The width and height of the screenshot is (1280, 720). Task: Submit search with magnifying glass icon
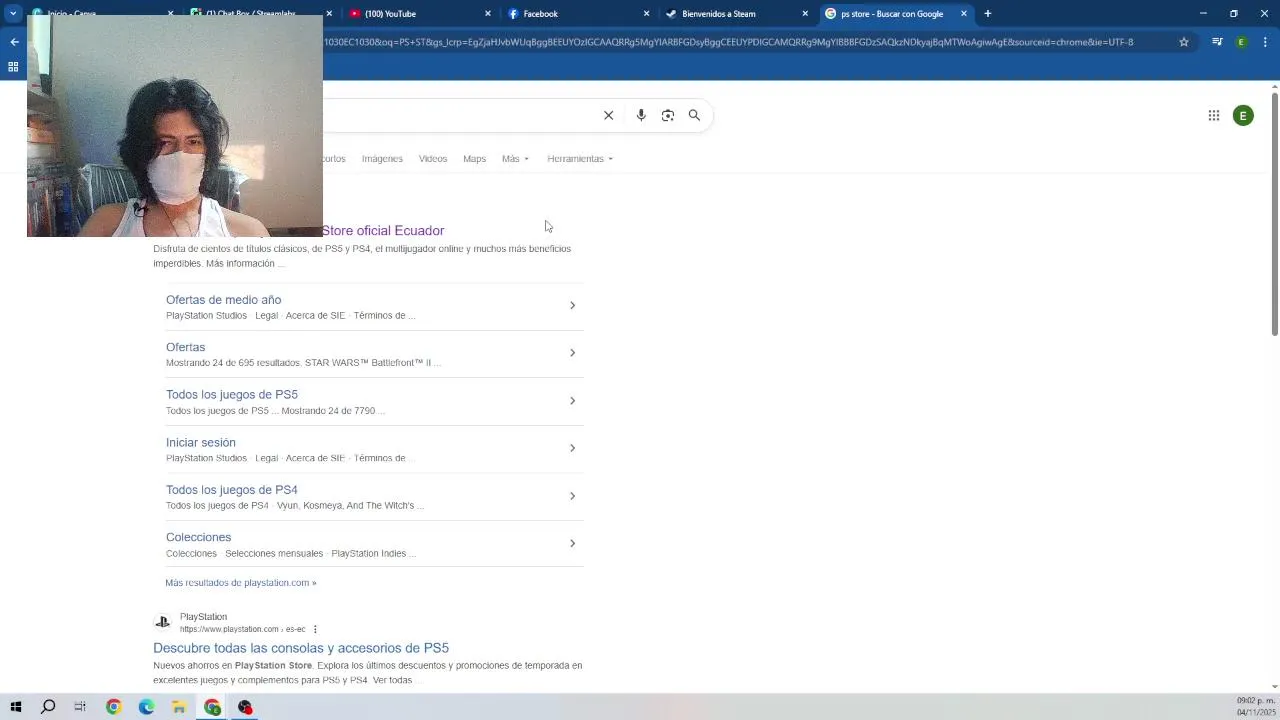pos(694,115)
